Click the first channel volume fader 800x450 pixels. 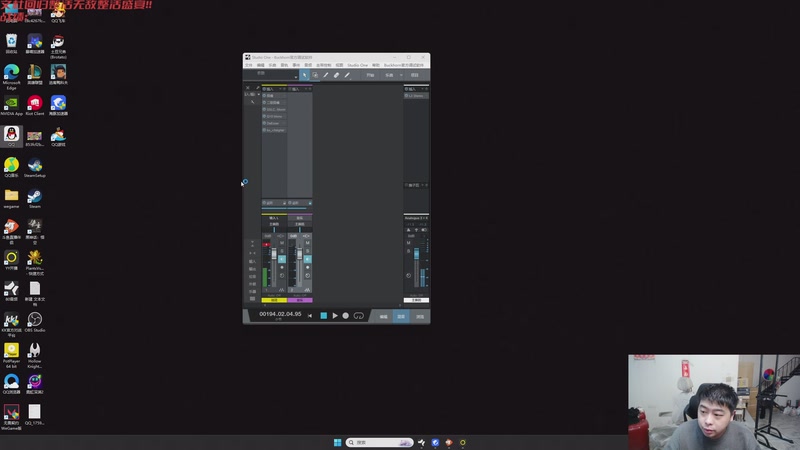[x=274, y=254]
